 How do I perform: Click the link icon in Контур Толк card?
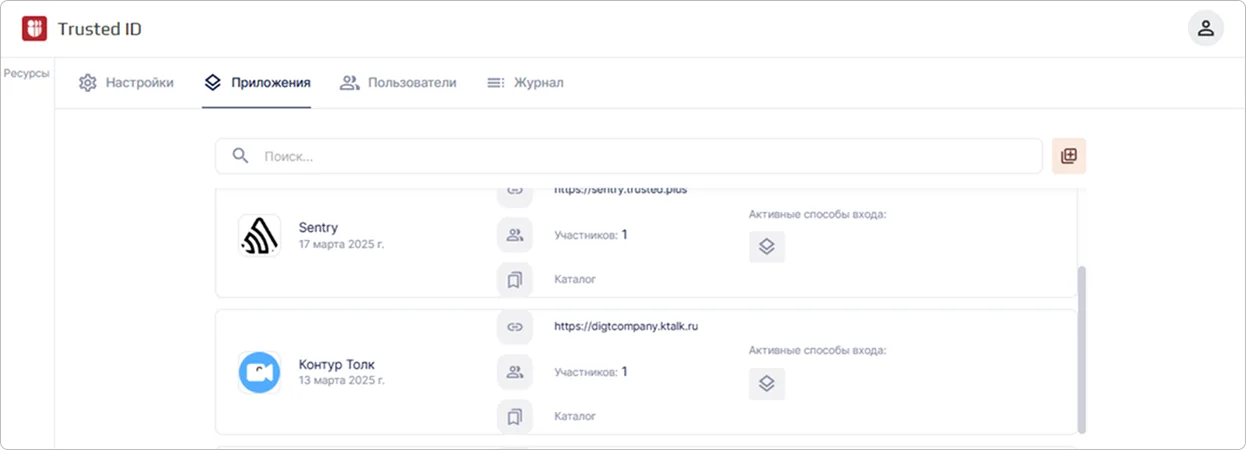(515, 326)
